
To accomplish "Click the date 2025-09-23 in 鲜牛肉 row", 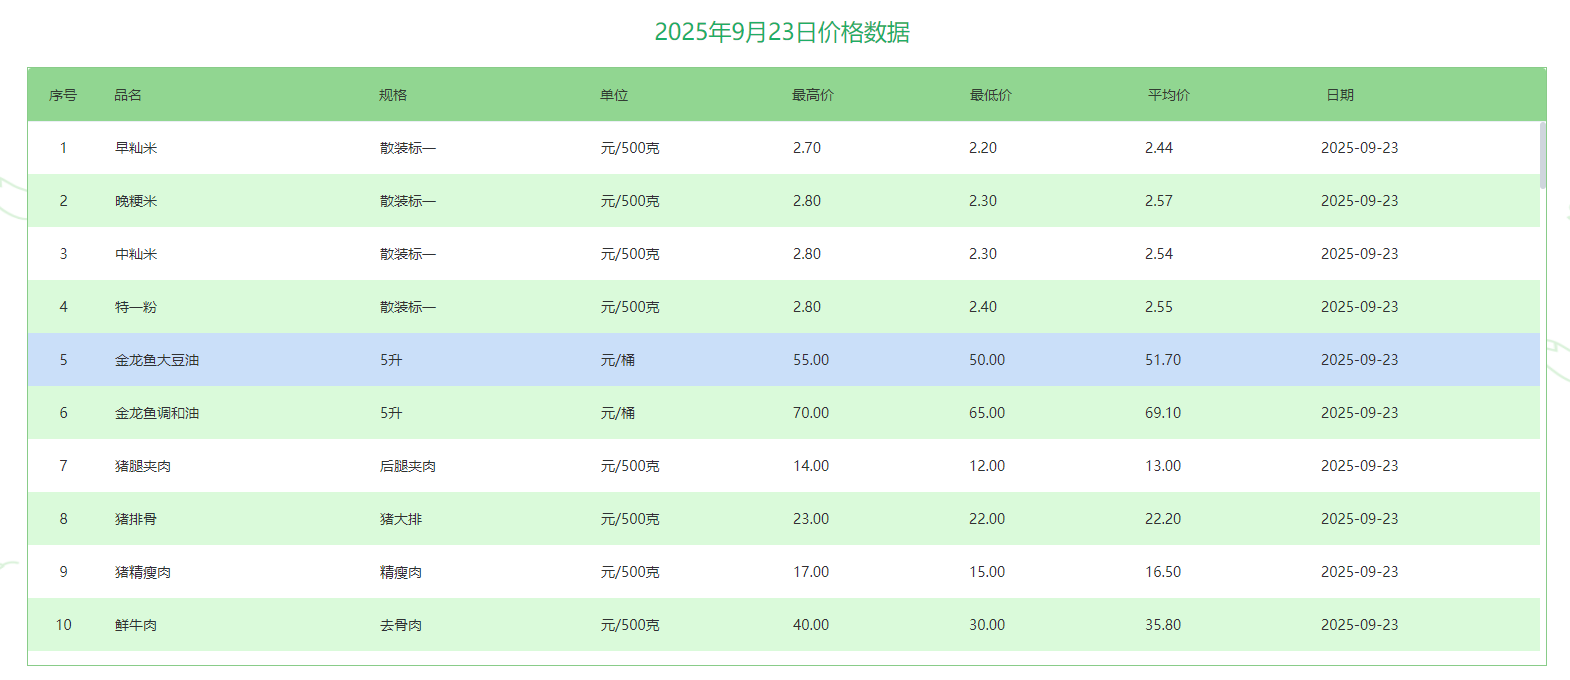I will click(x=1360, y=625).
